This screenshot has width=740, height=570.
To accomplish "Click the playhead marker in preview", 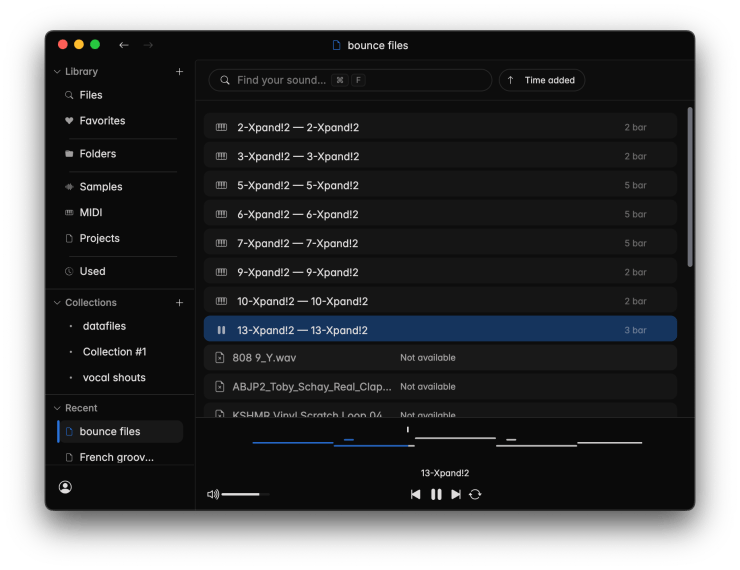I will (x=408, y=429).
